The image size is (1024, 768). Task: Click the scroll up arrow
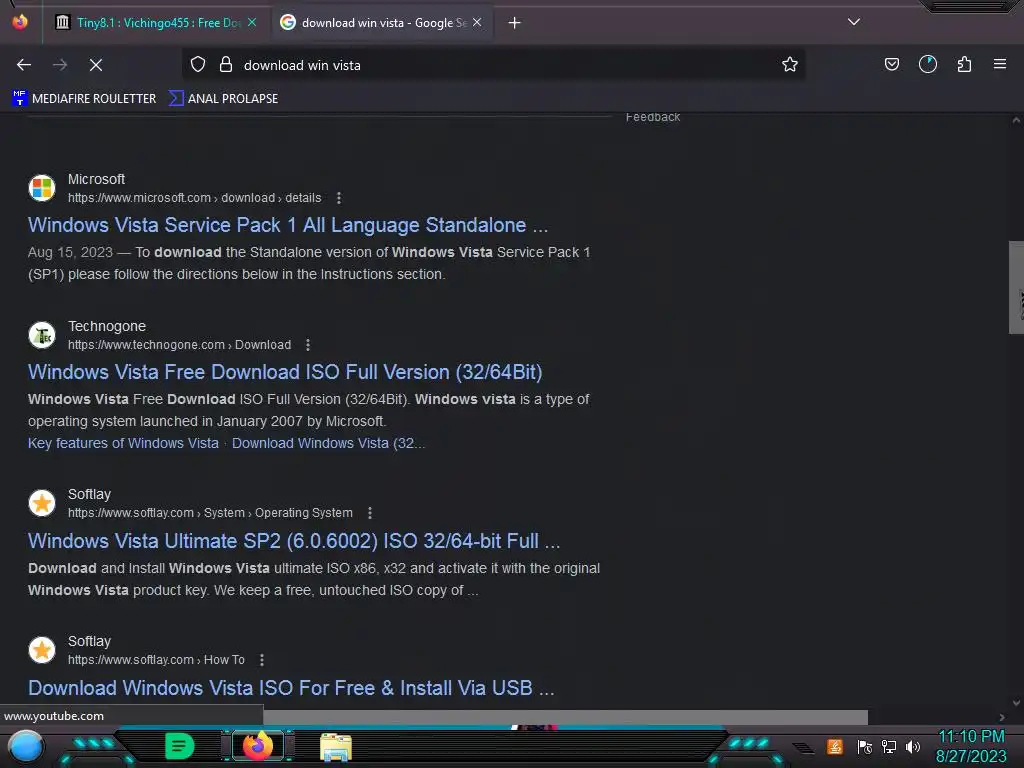[x=1016, y=120]
